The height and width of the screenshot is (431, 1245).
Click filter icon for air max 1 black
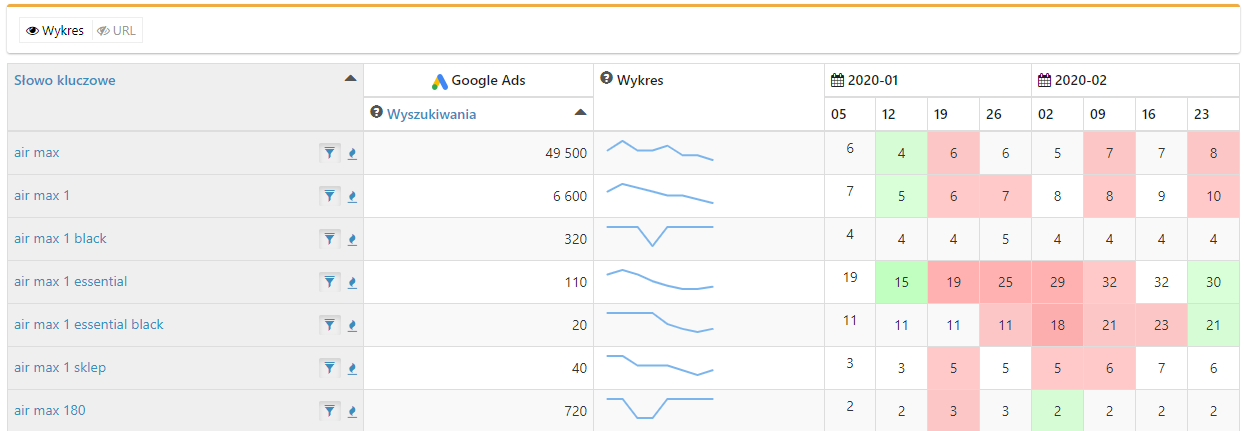coord(329,239)
